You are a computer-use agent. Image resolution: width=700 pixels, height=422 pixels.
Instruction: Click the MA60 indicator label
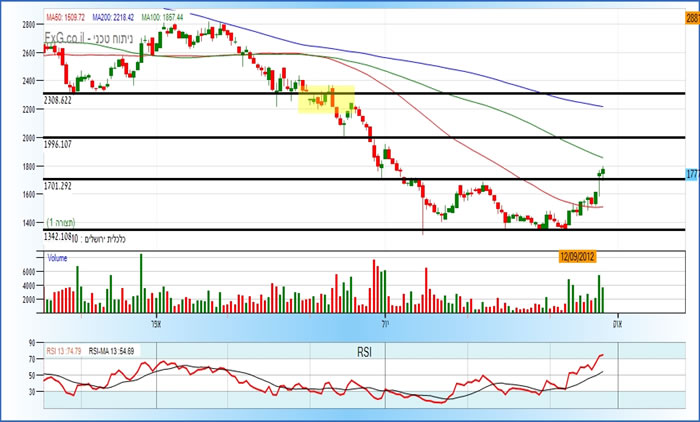(x=64, y=18)
